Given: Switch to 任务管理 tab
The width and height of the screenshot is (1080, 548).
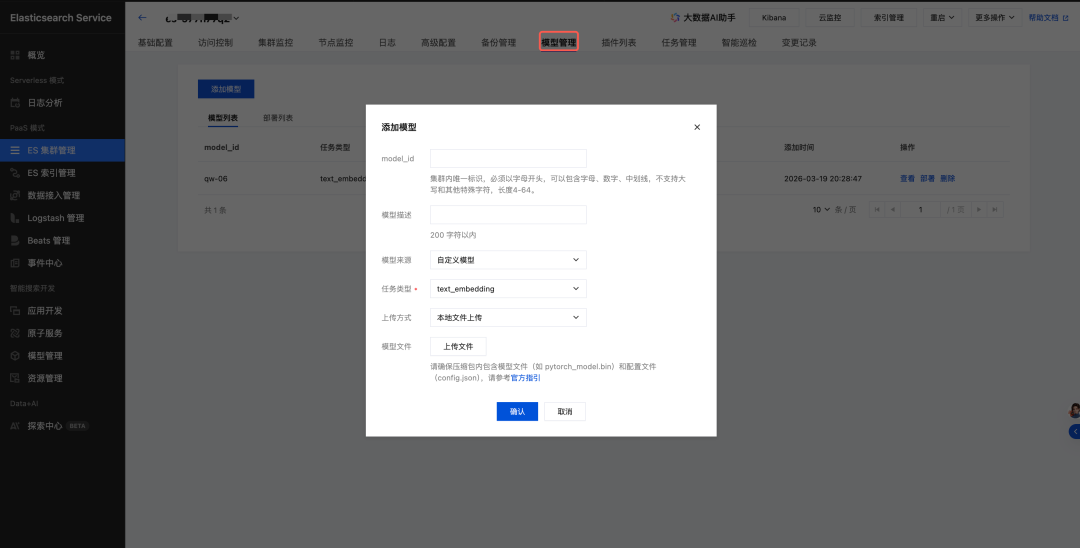Looking at the screenshot, I should tap(679, 43).
